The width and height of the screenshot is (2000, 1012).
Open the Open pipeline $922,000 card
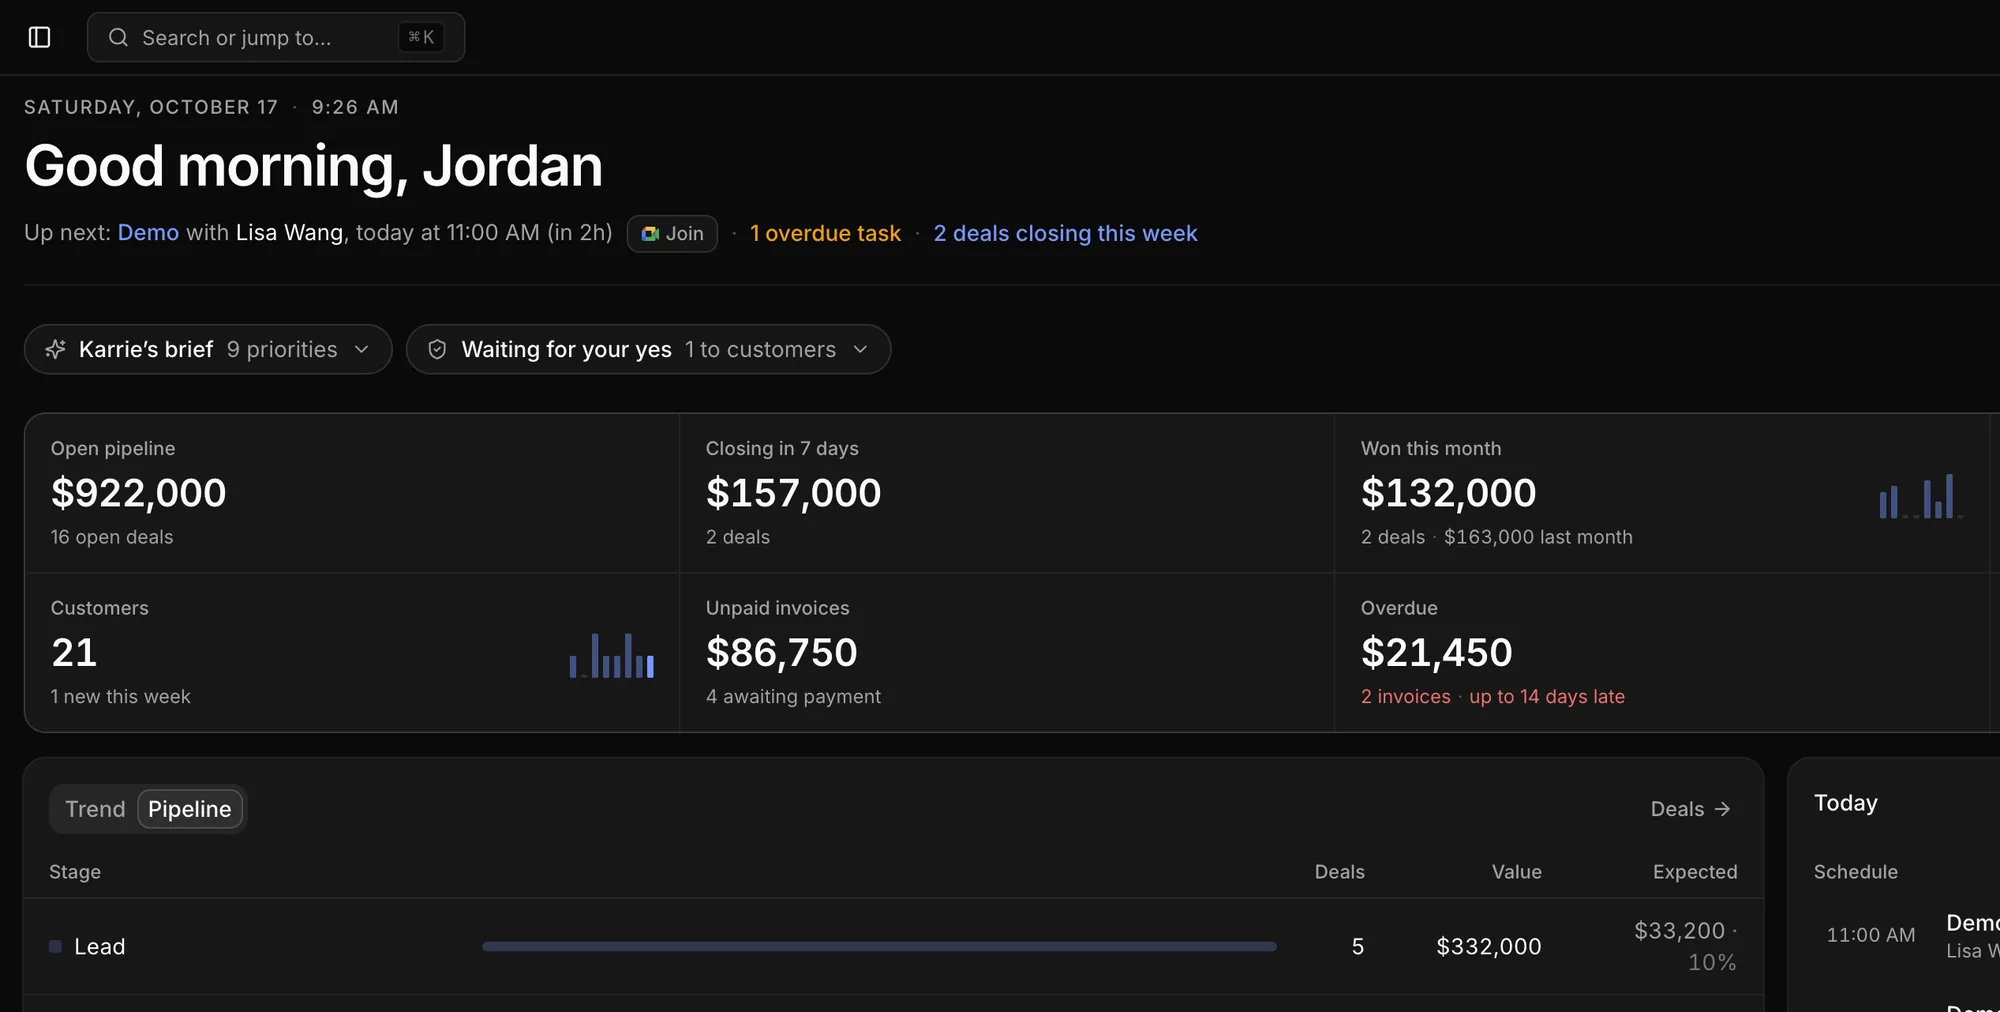[x=352, y=493]
